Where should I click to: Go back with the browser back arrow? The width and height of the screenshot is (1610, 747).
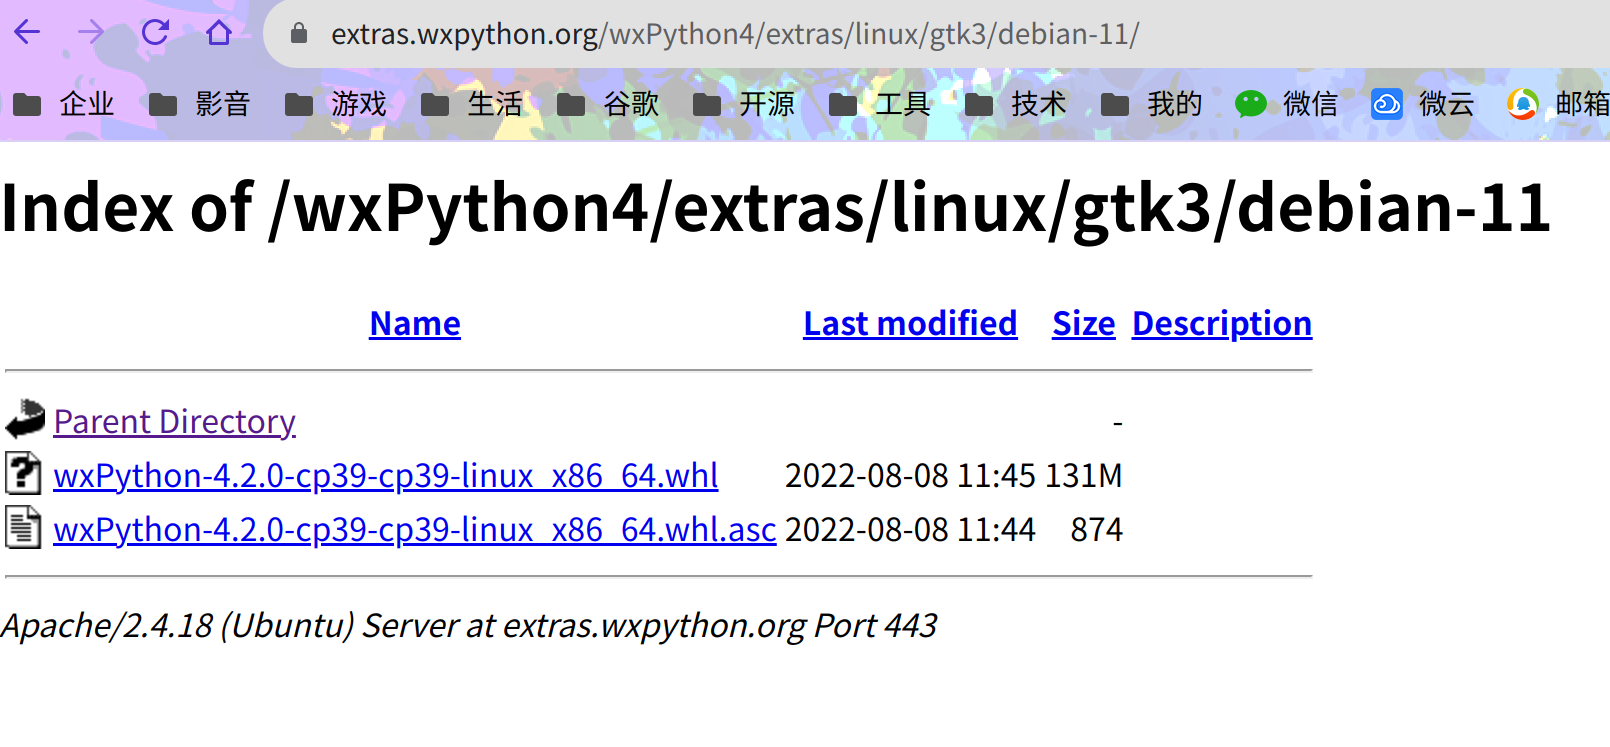(27, 33)
